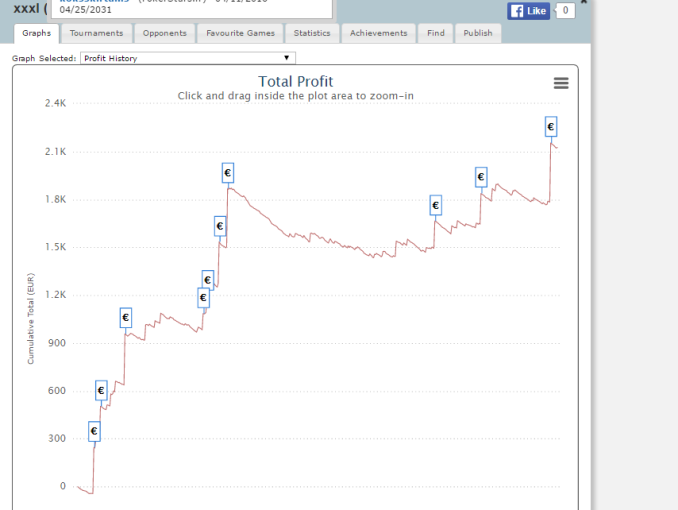Open the Statistics tab
678x510 pixels.
(312, 33)
